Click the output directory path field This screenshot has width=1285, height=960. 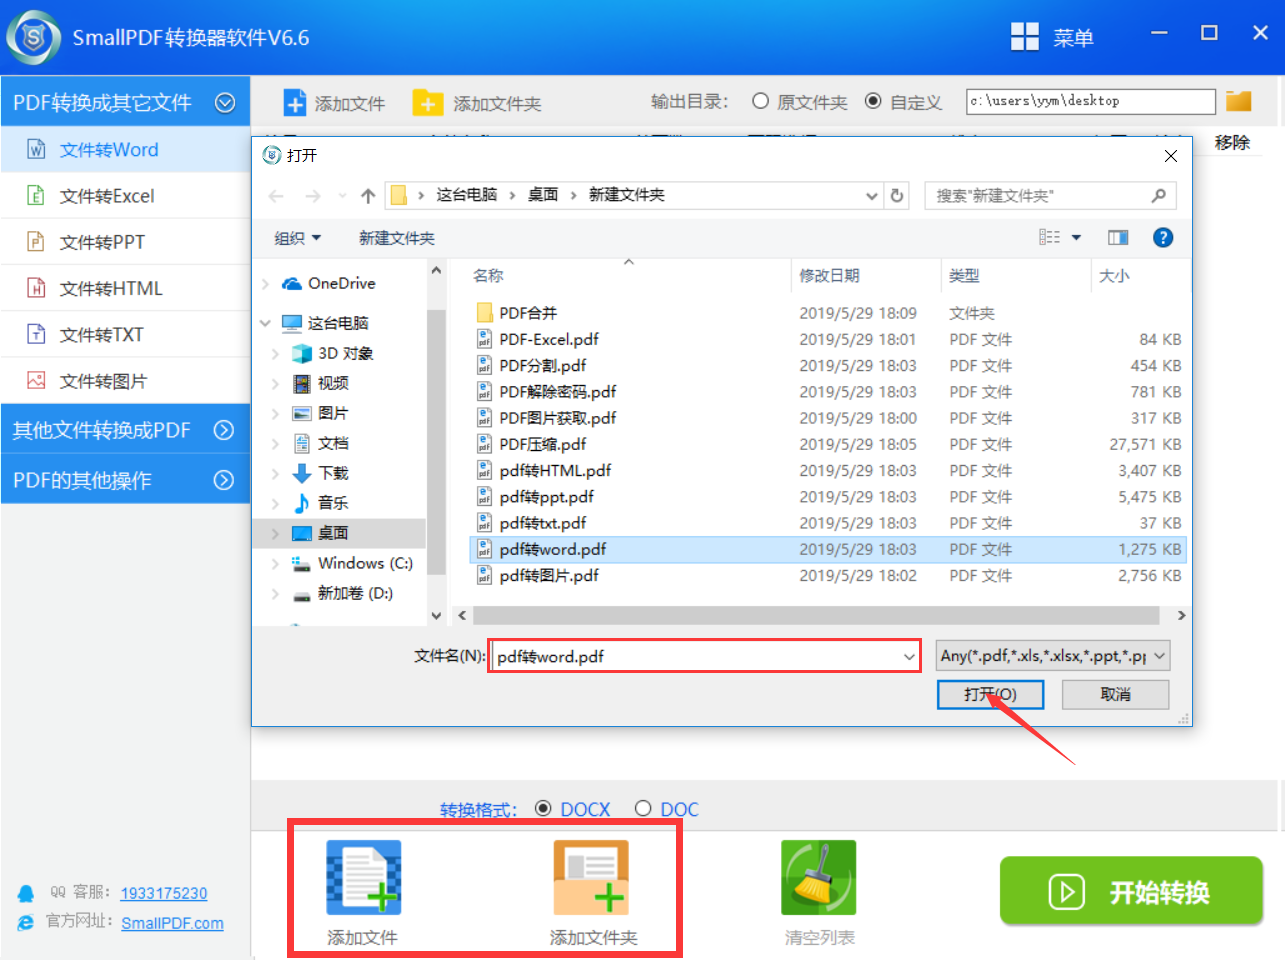tap(1091, 101)
